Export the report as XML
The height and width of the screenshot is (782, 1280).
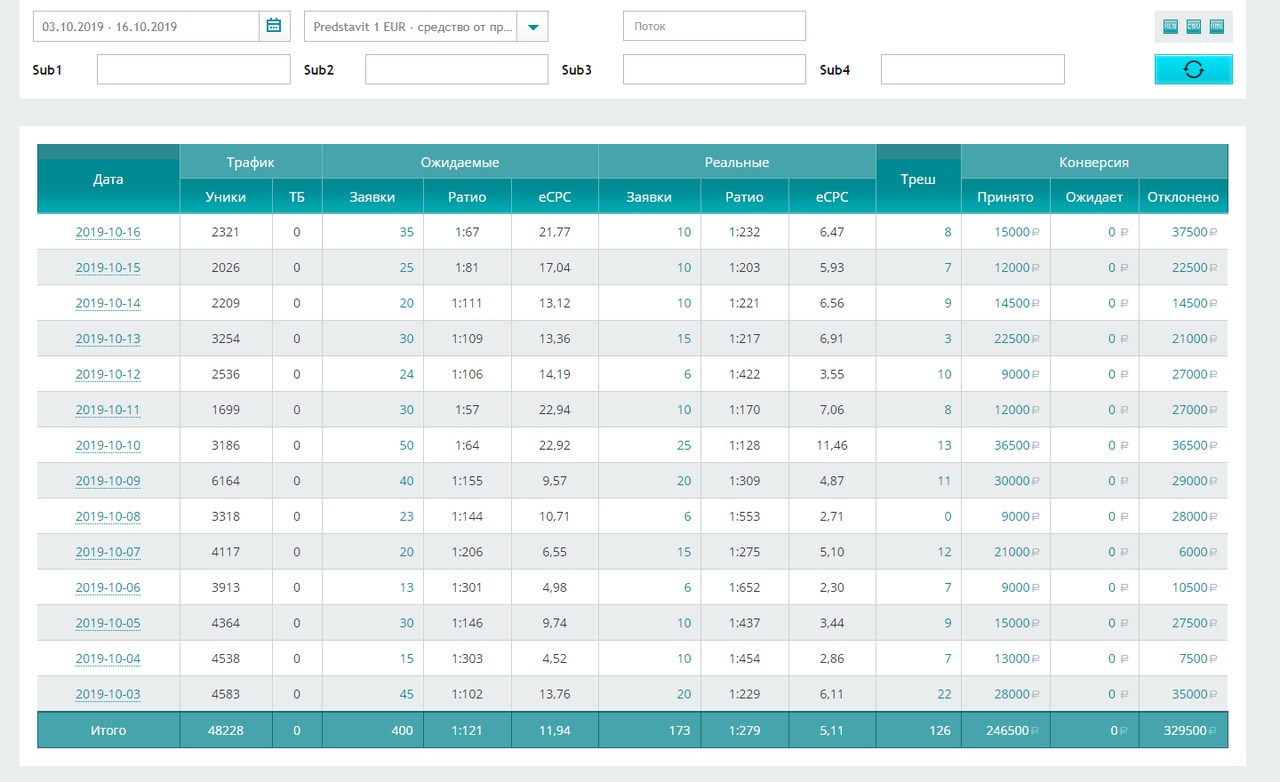[1216, 27]
